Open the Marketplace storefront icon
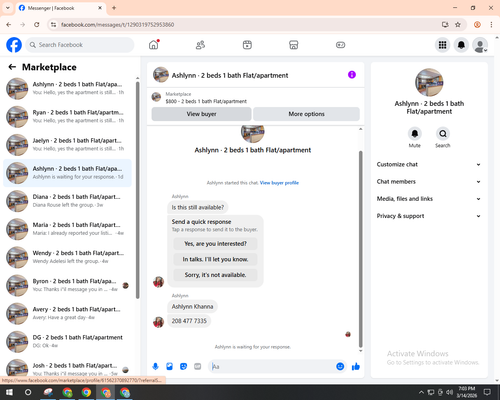 coord(294,45)
